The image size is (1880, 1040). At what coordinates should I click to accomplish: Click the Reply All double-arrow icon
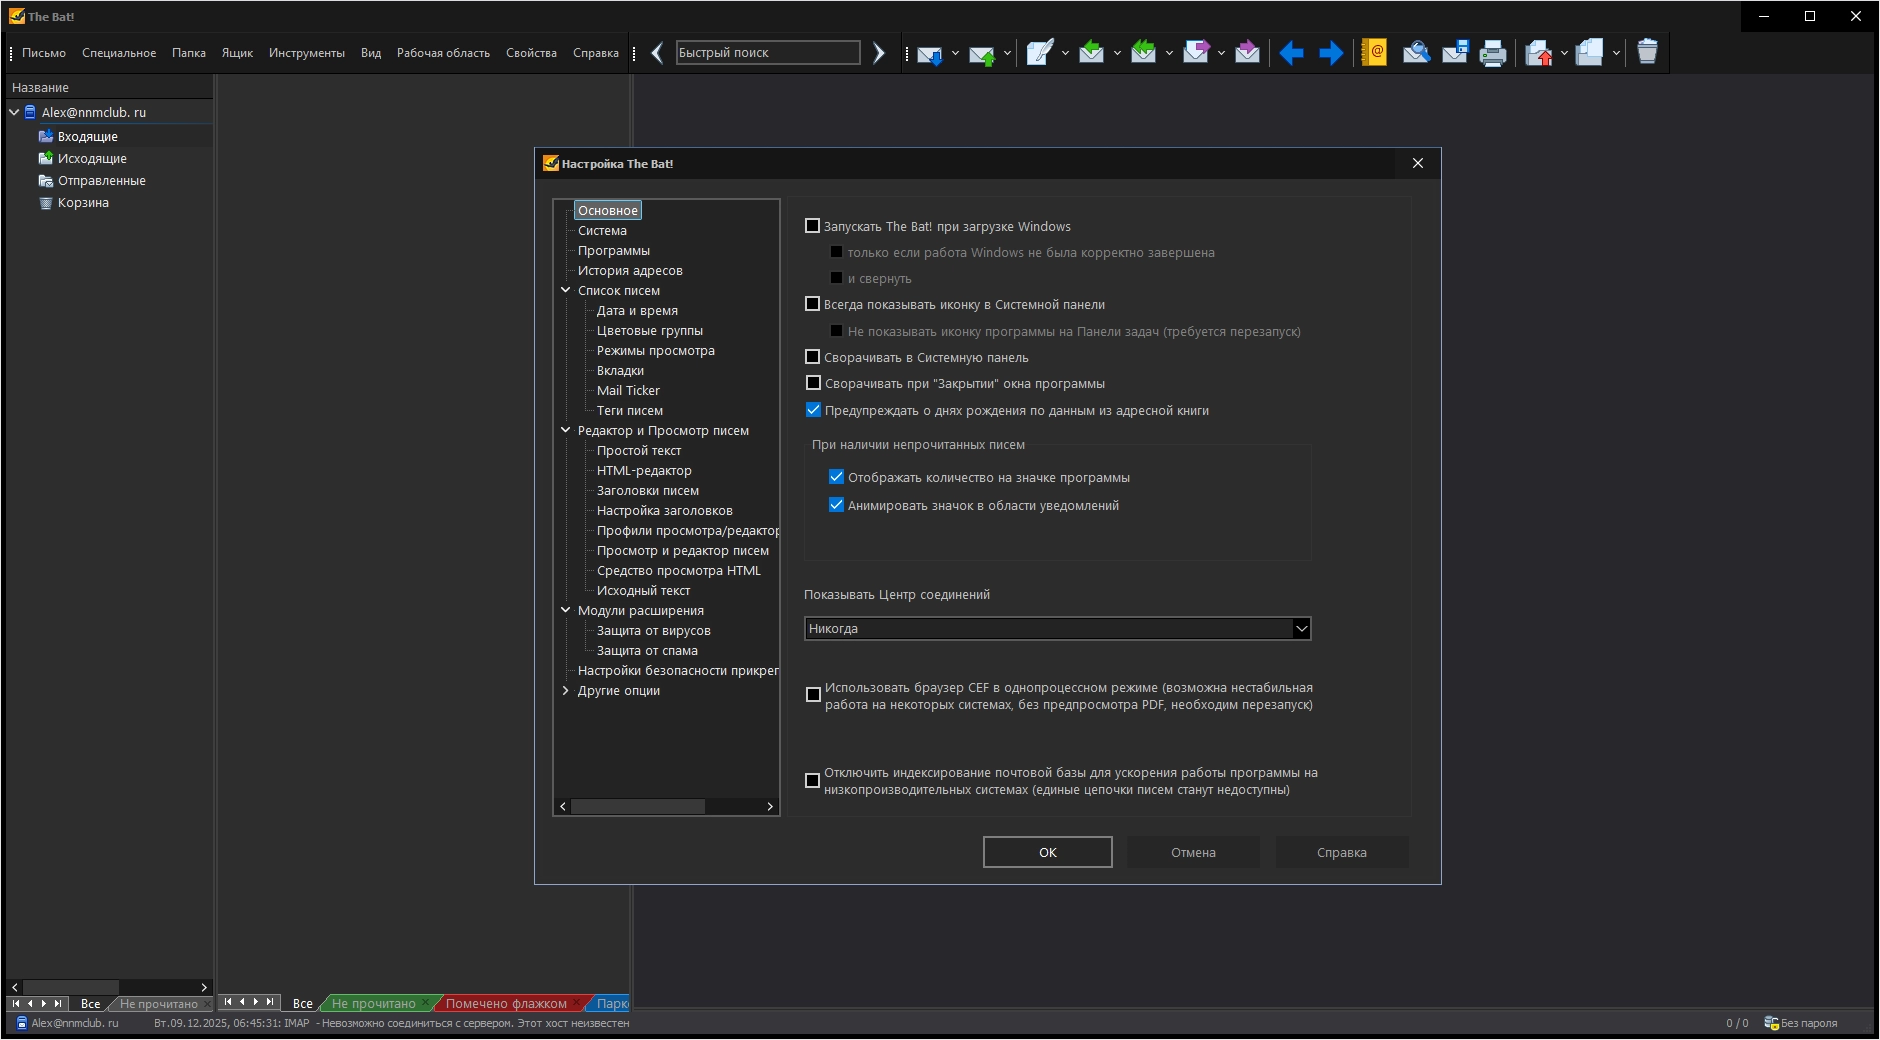[x=1143, y=53]
